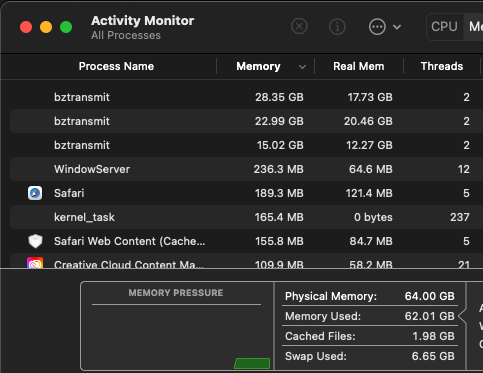483x373 pixels.
Task: Select the Safari process name
Action: point(69,193)
